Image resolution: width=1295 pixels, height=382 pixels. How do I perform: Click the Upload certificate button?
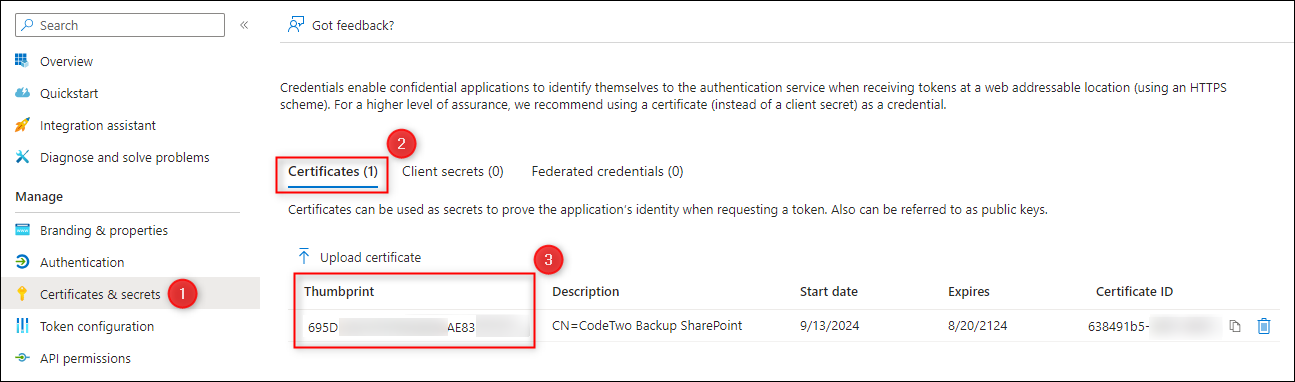coord(360,257)
